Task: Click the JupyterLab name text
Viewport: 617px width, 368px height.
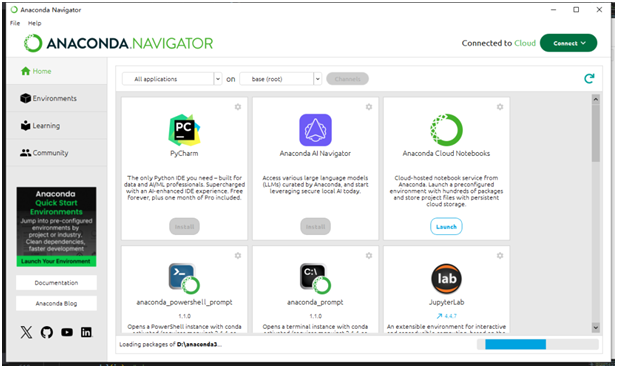Action: coord(446,302)
